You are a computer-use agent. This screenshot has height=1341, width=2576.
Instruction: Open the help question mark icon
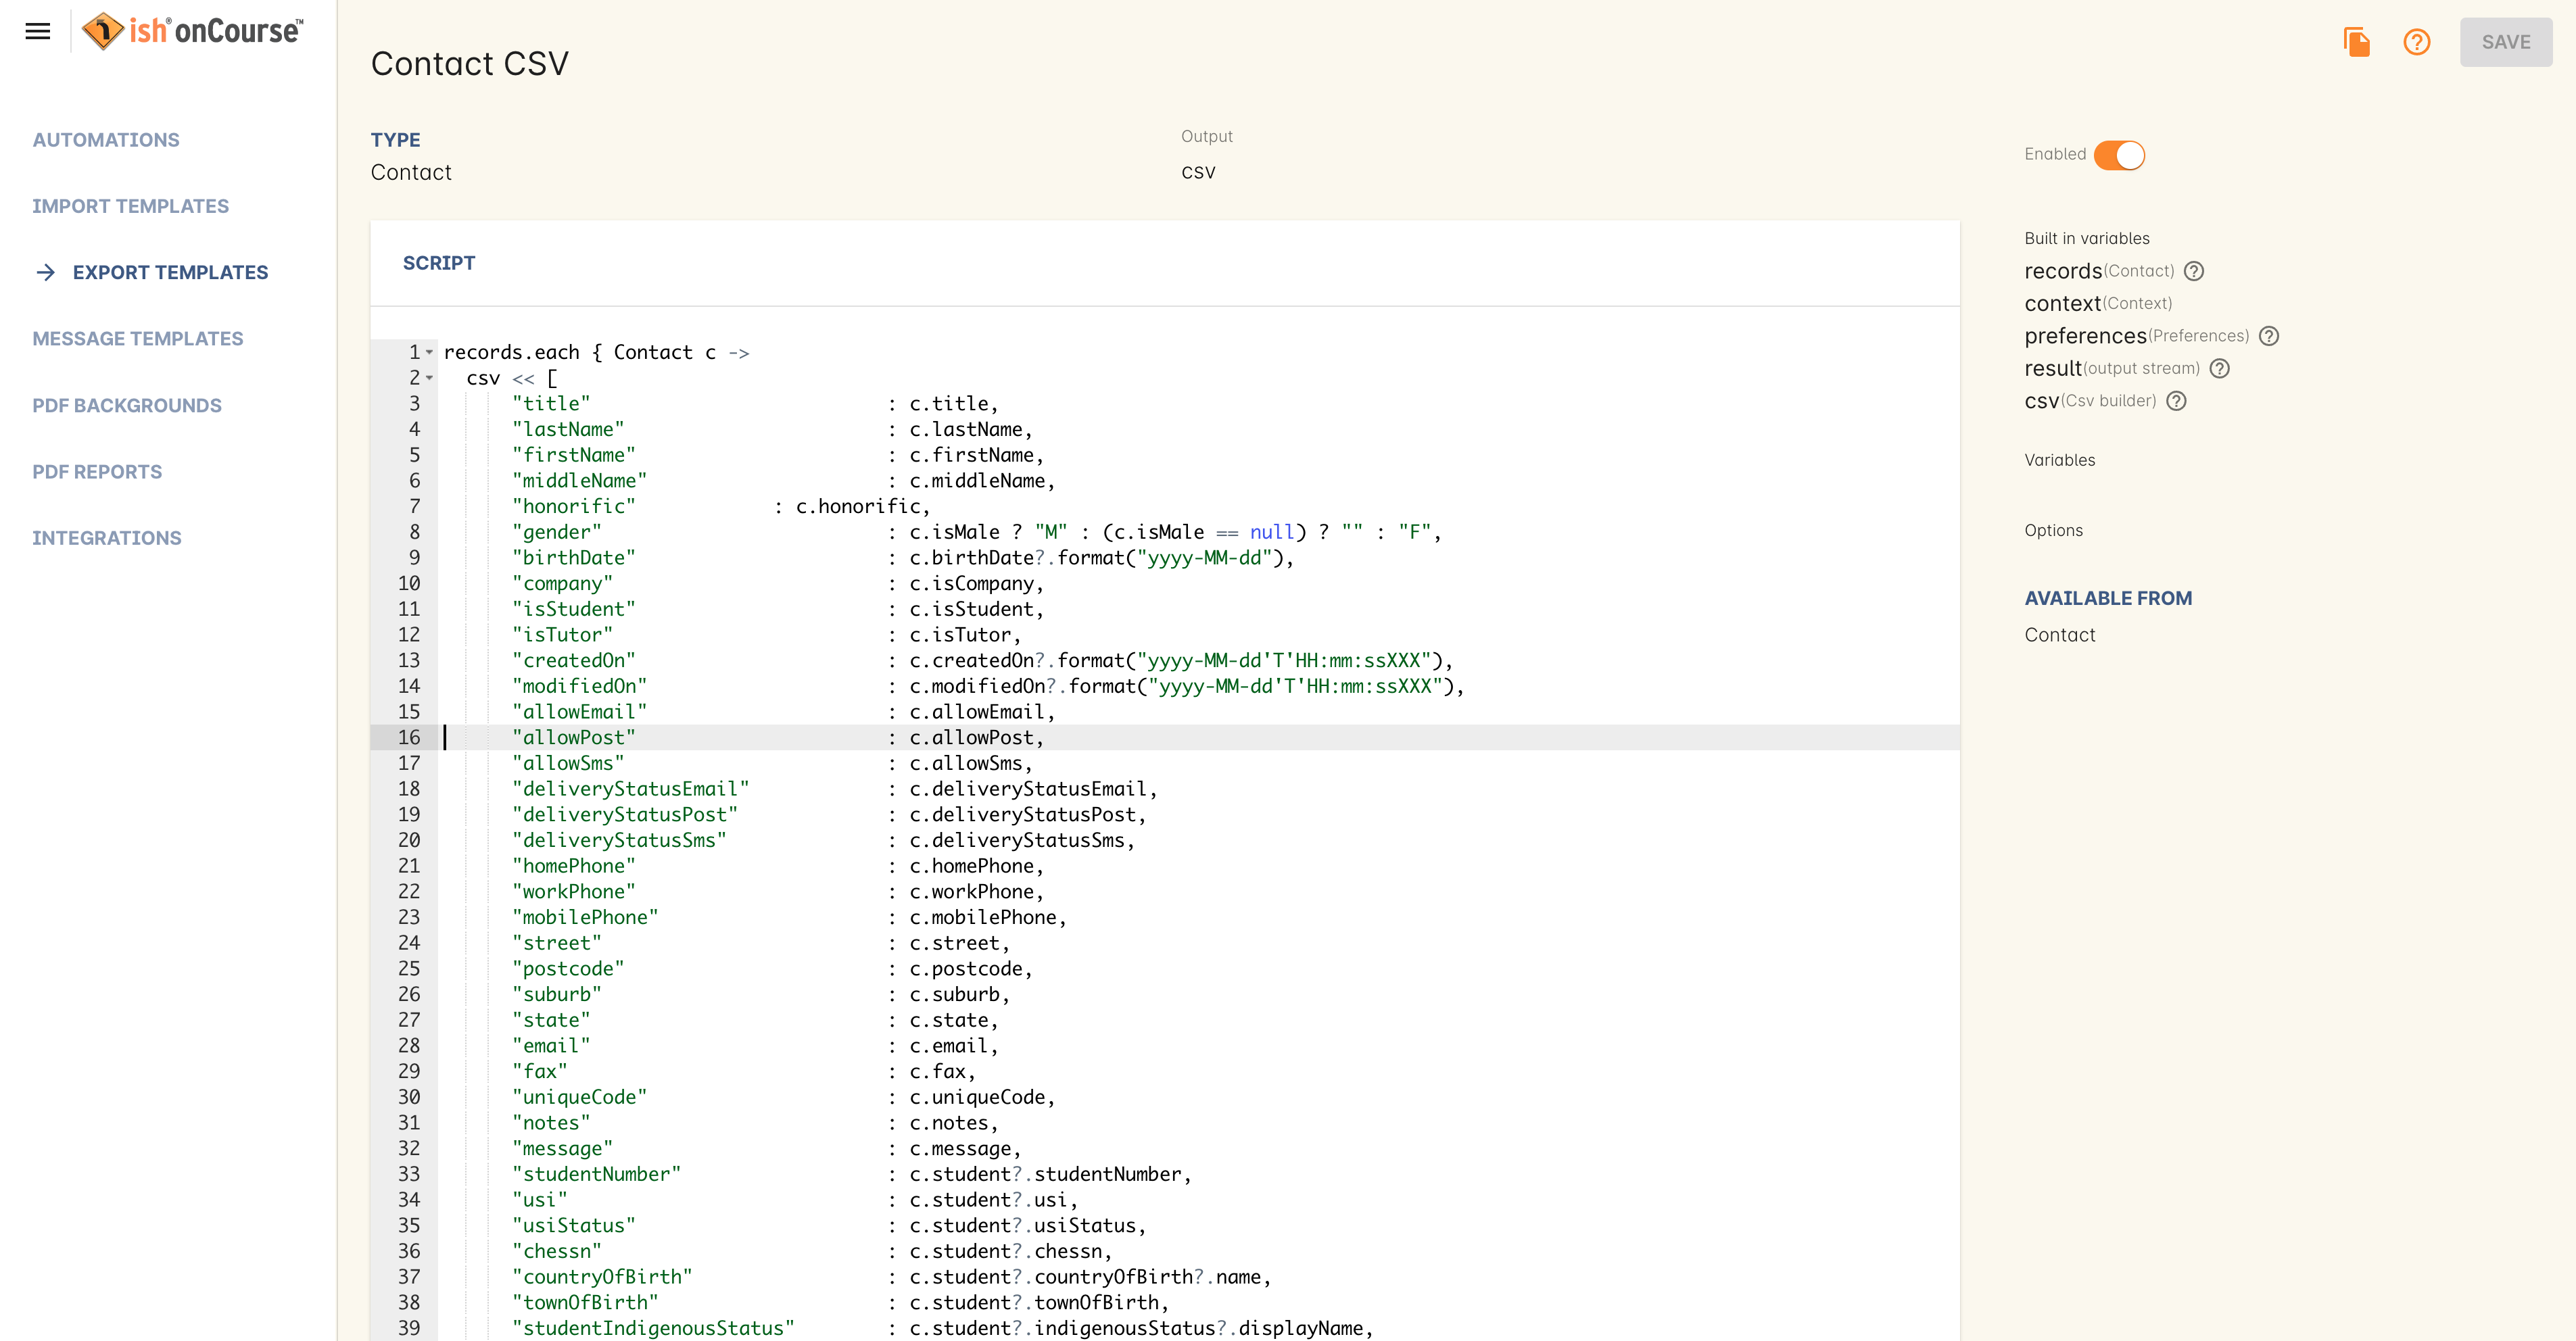point(2418,41)
